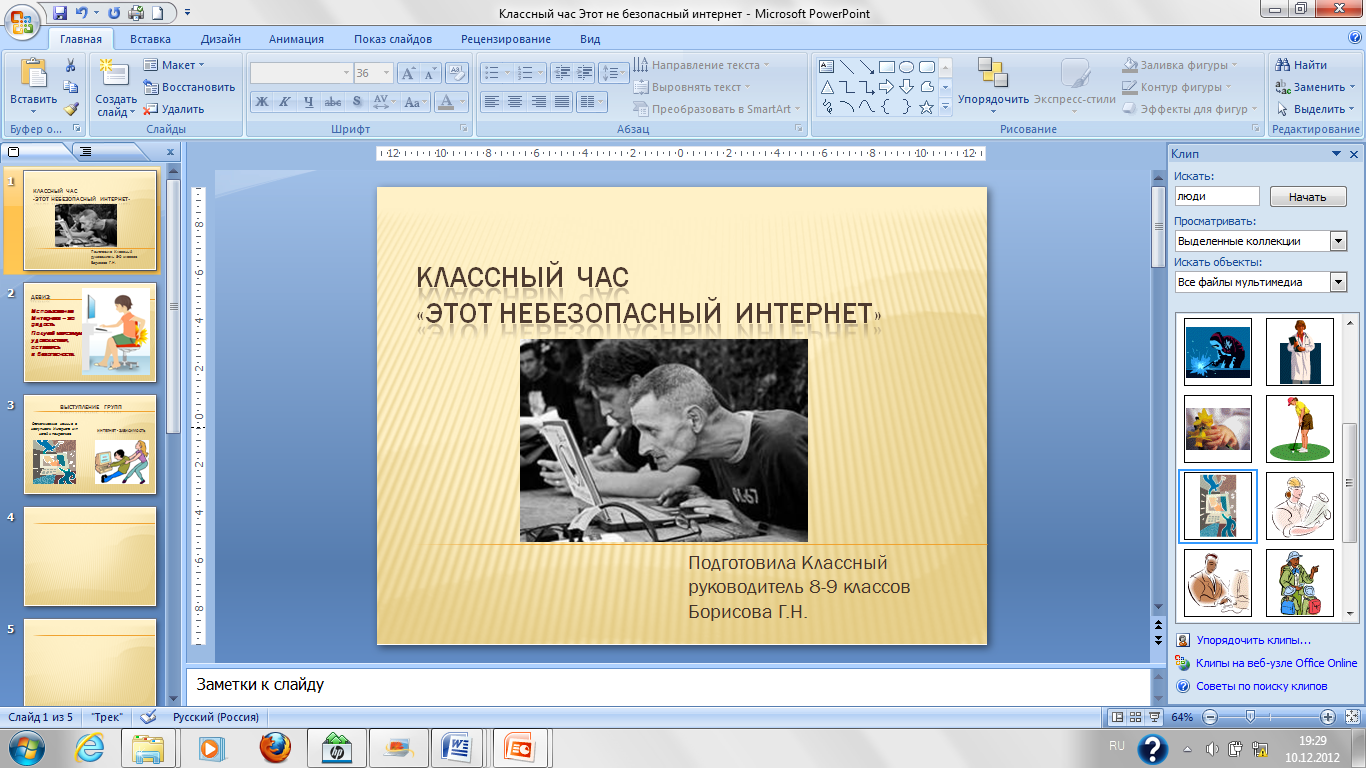Click the Paste clipboard icon

tap(34, 72)
